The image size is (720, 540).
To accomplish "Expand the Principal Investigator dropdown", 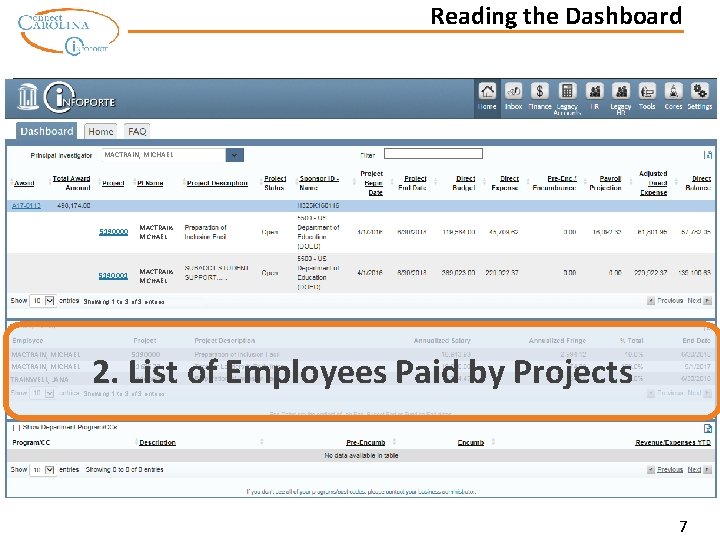I will (235, 155).
